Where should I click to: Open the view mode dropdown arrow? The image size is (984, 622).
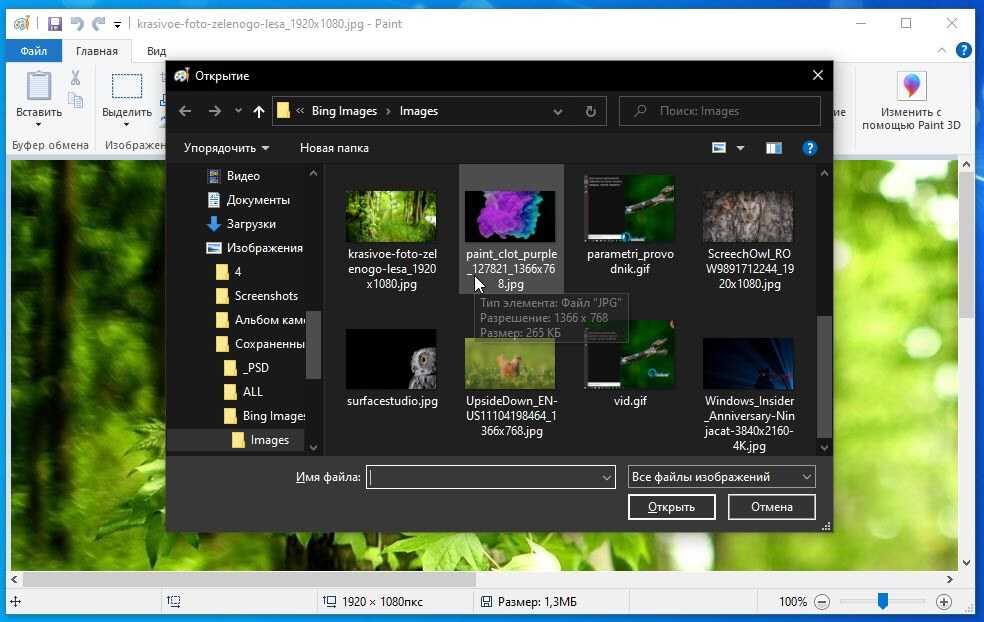[741, 148]
